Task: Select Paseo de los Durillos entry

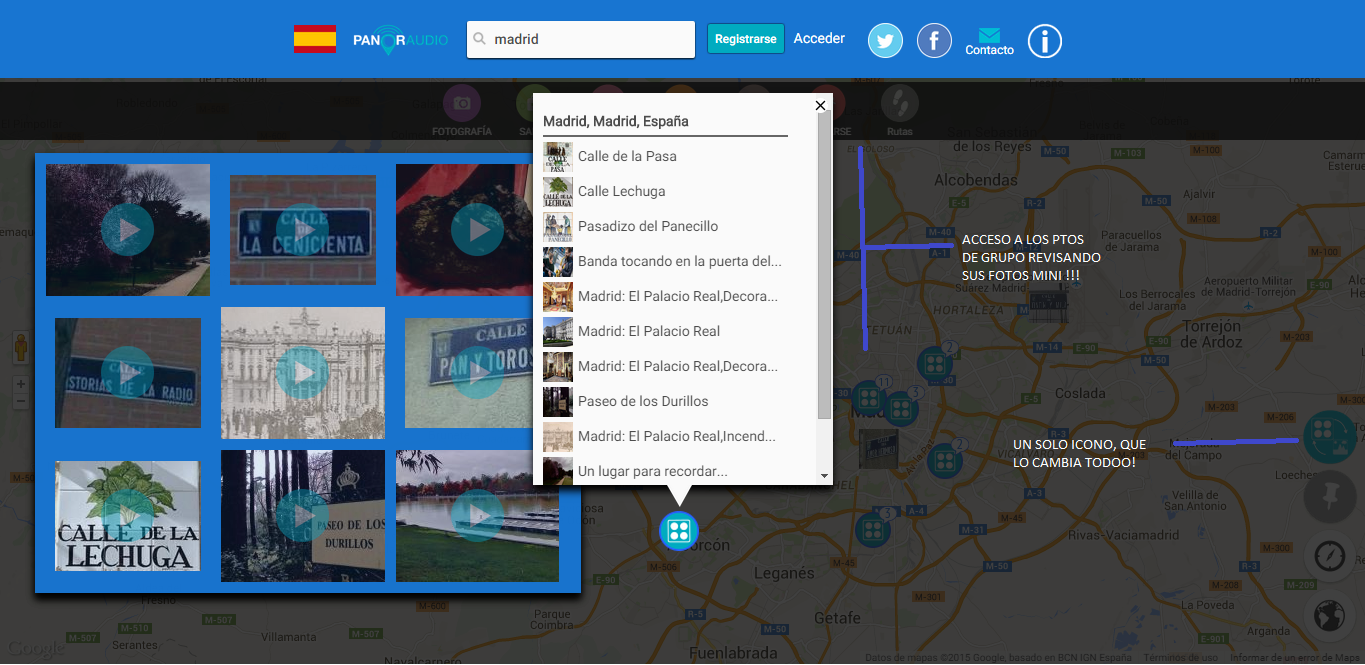Action: [643, 401]
